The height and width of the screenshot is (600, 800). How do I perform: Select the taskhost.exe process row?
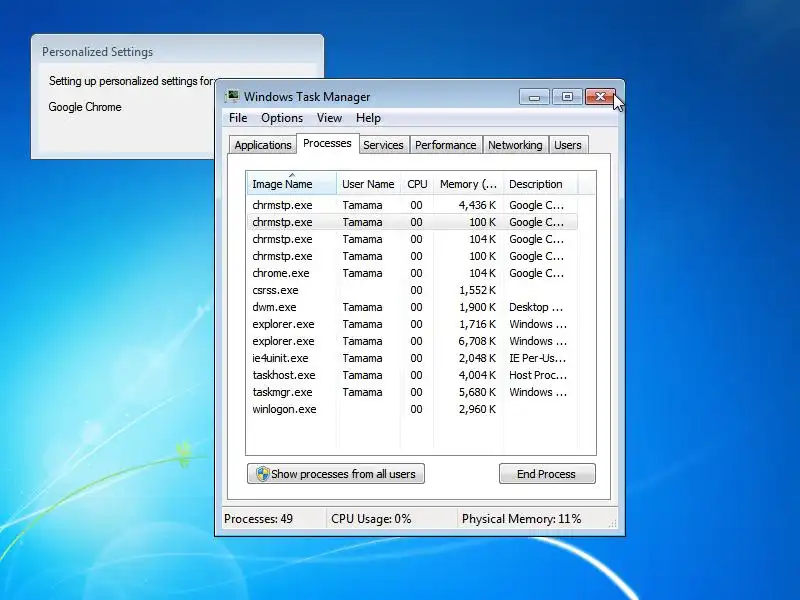pyautogui.click(x=412, y=375)
